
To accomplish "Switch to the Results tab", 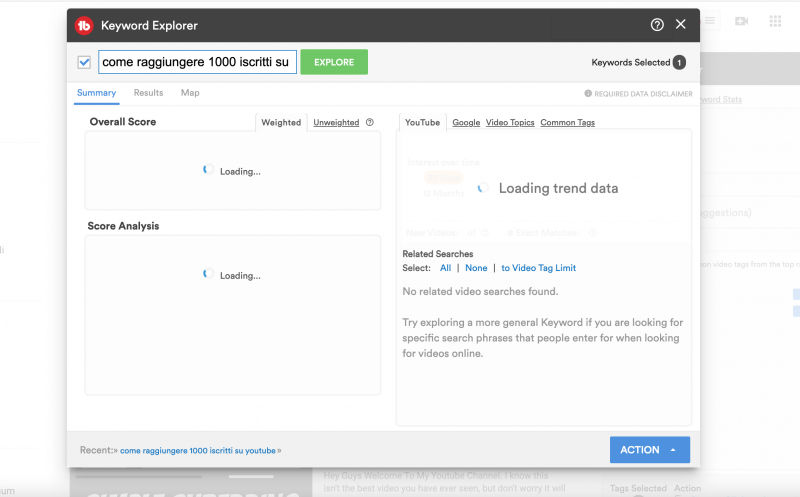I will click(x=148, y=93).
